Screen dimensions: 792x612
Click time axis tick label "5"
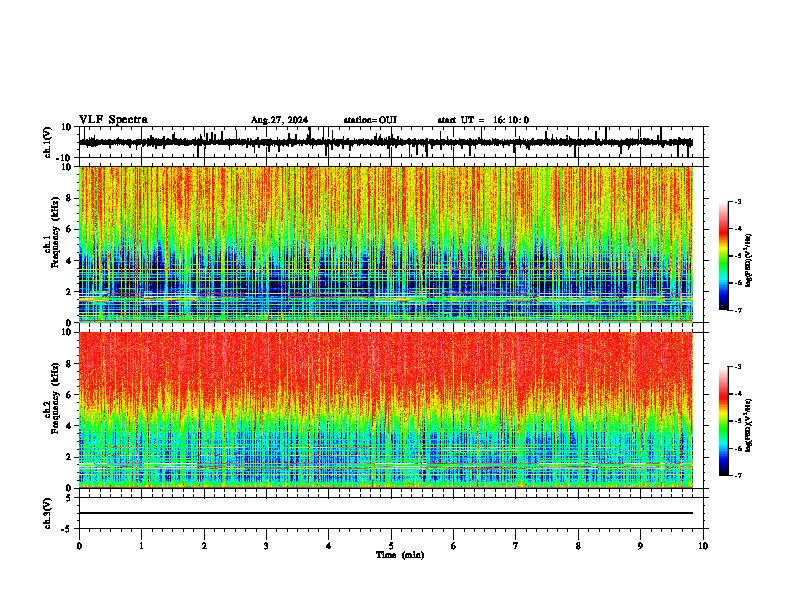coord(391,546)
